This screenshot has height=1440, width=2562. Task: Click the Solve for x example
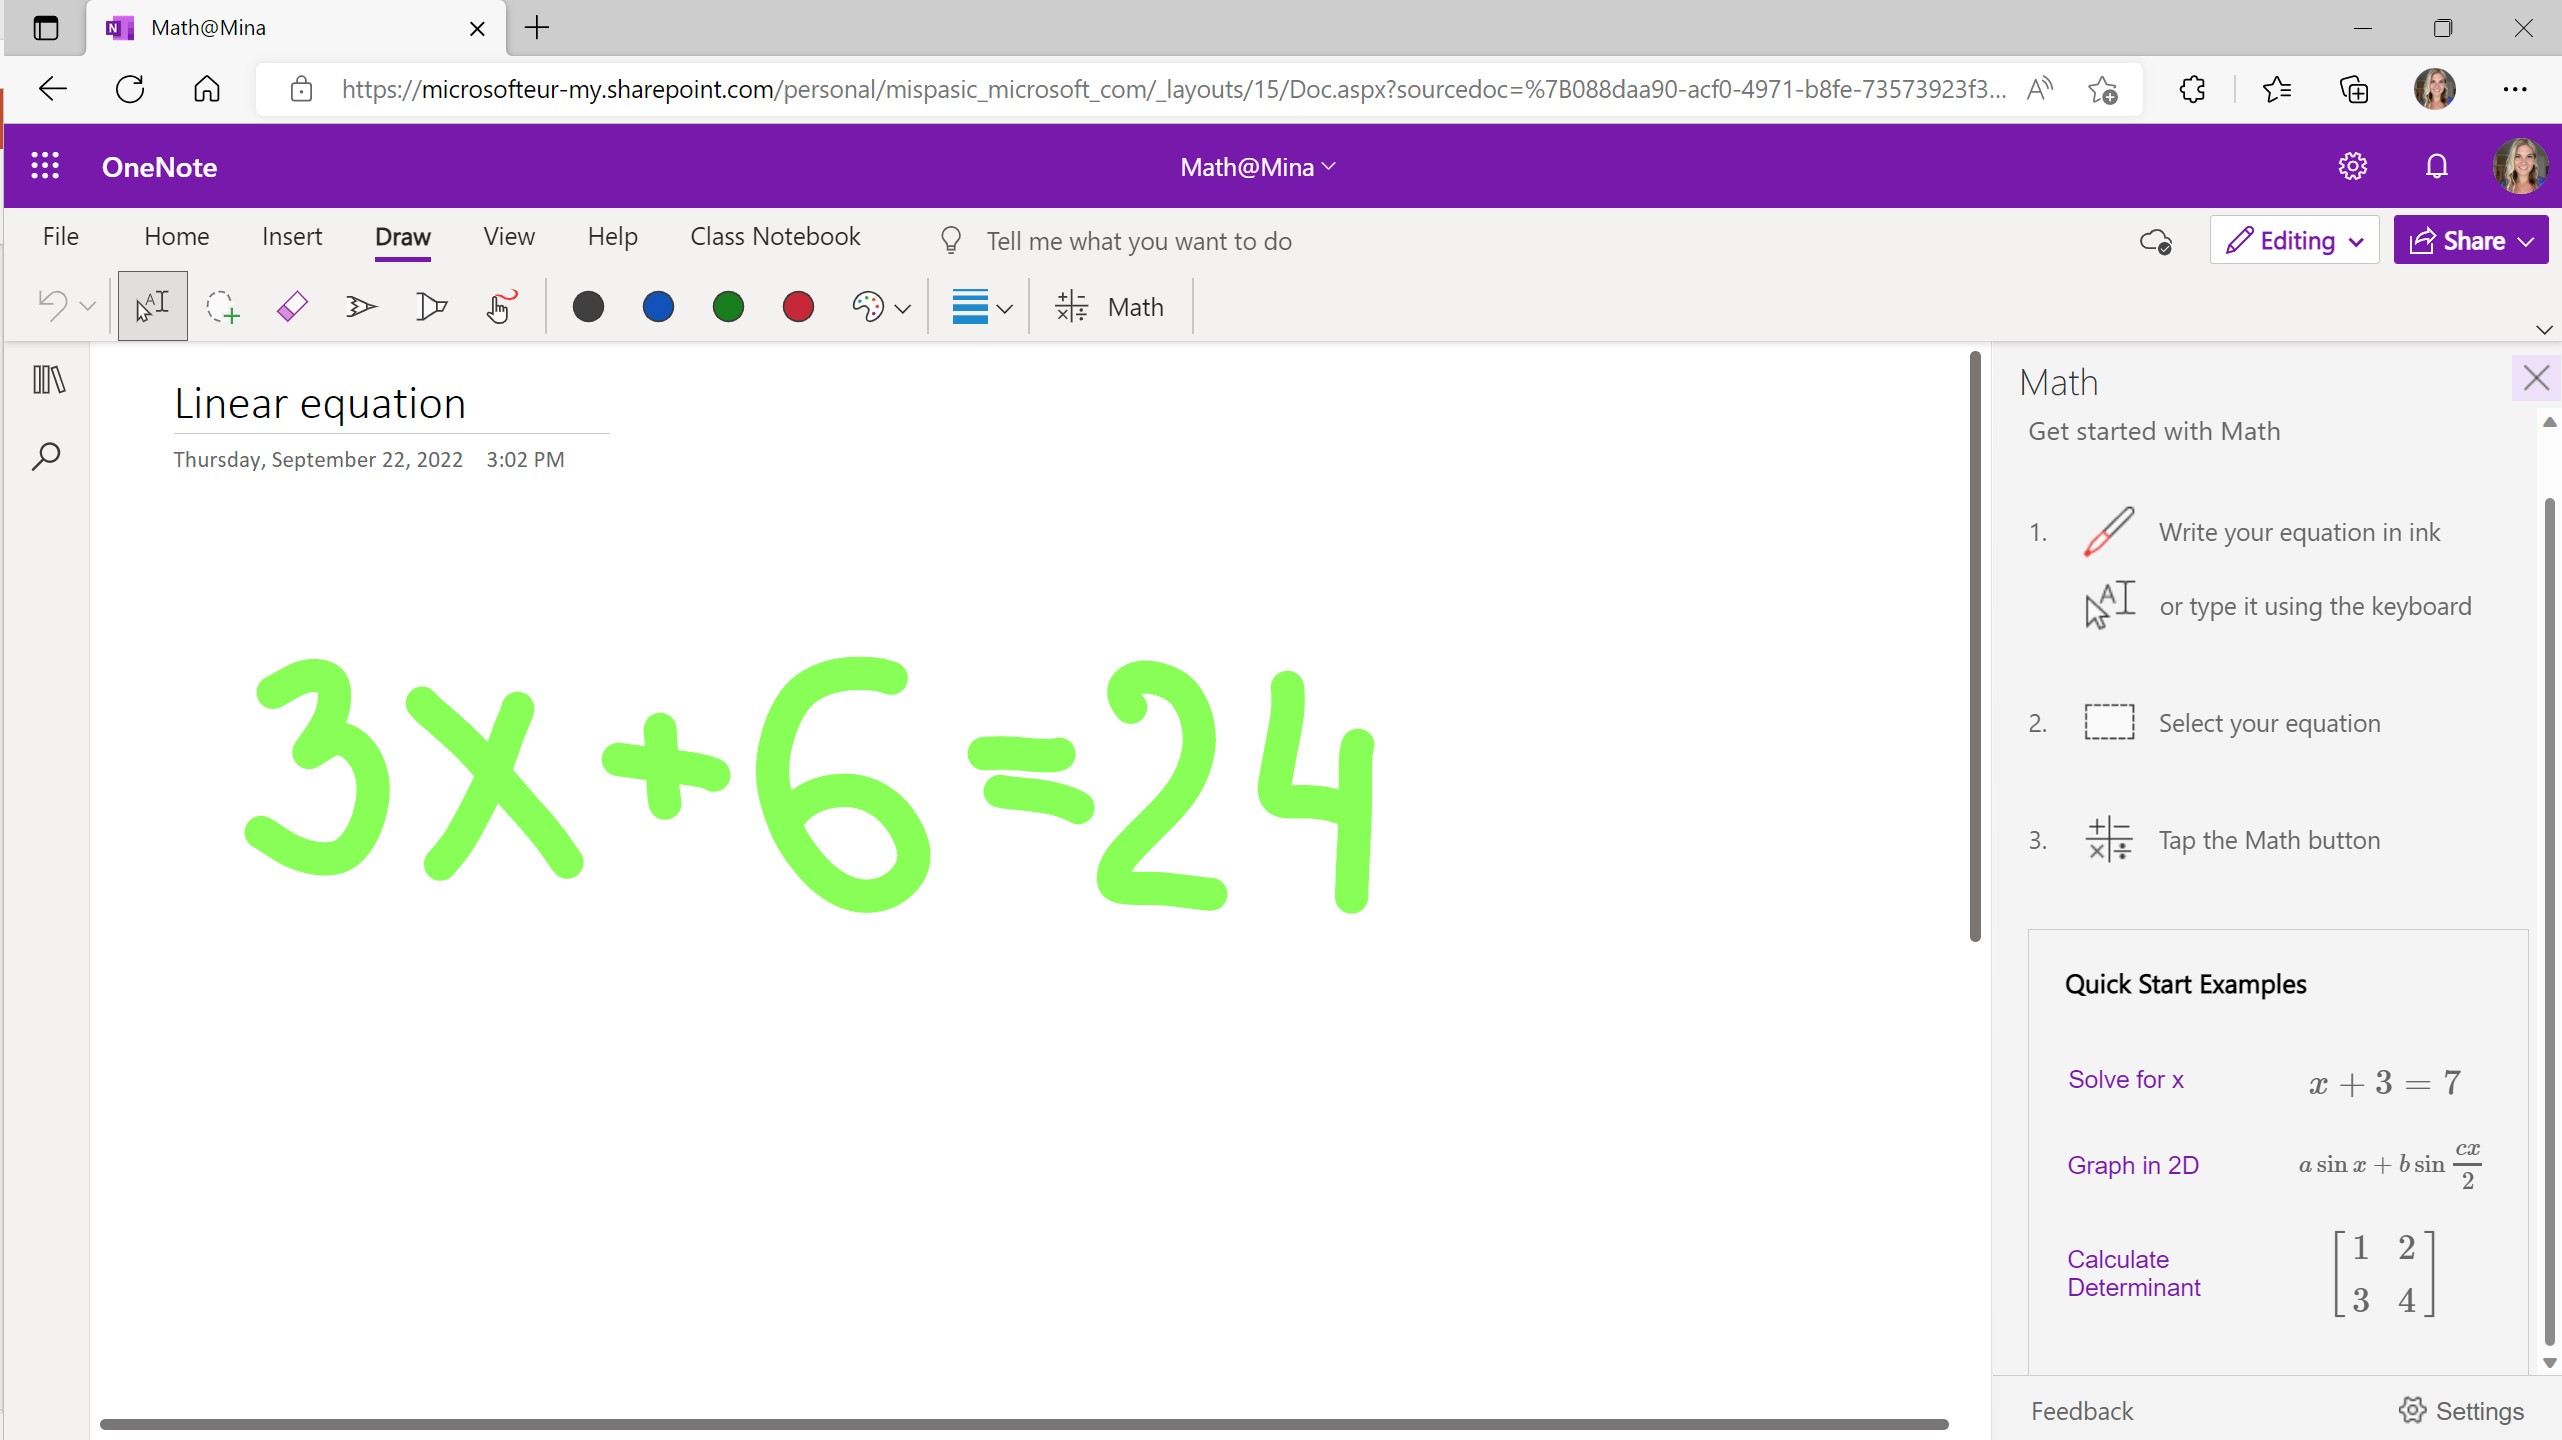[2125, 1079]
